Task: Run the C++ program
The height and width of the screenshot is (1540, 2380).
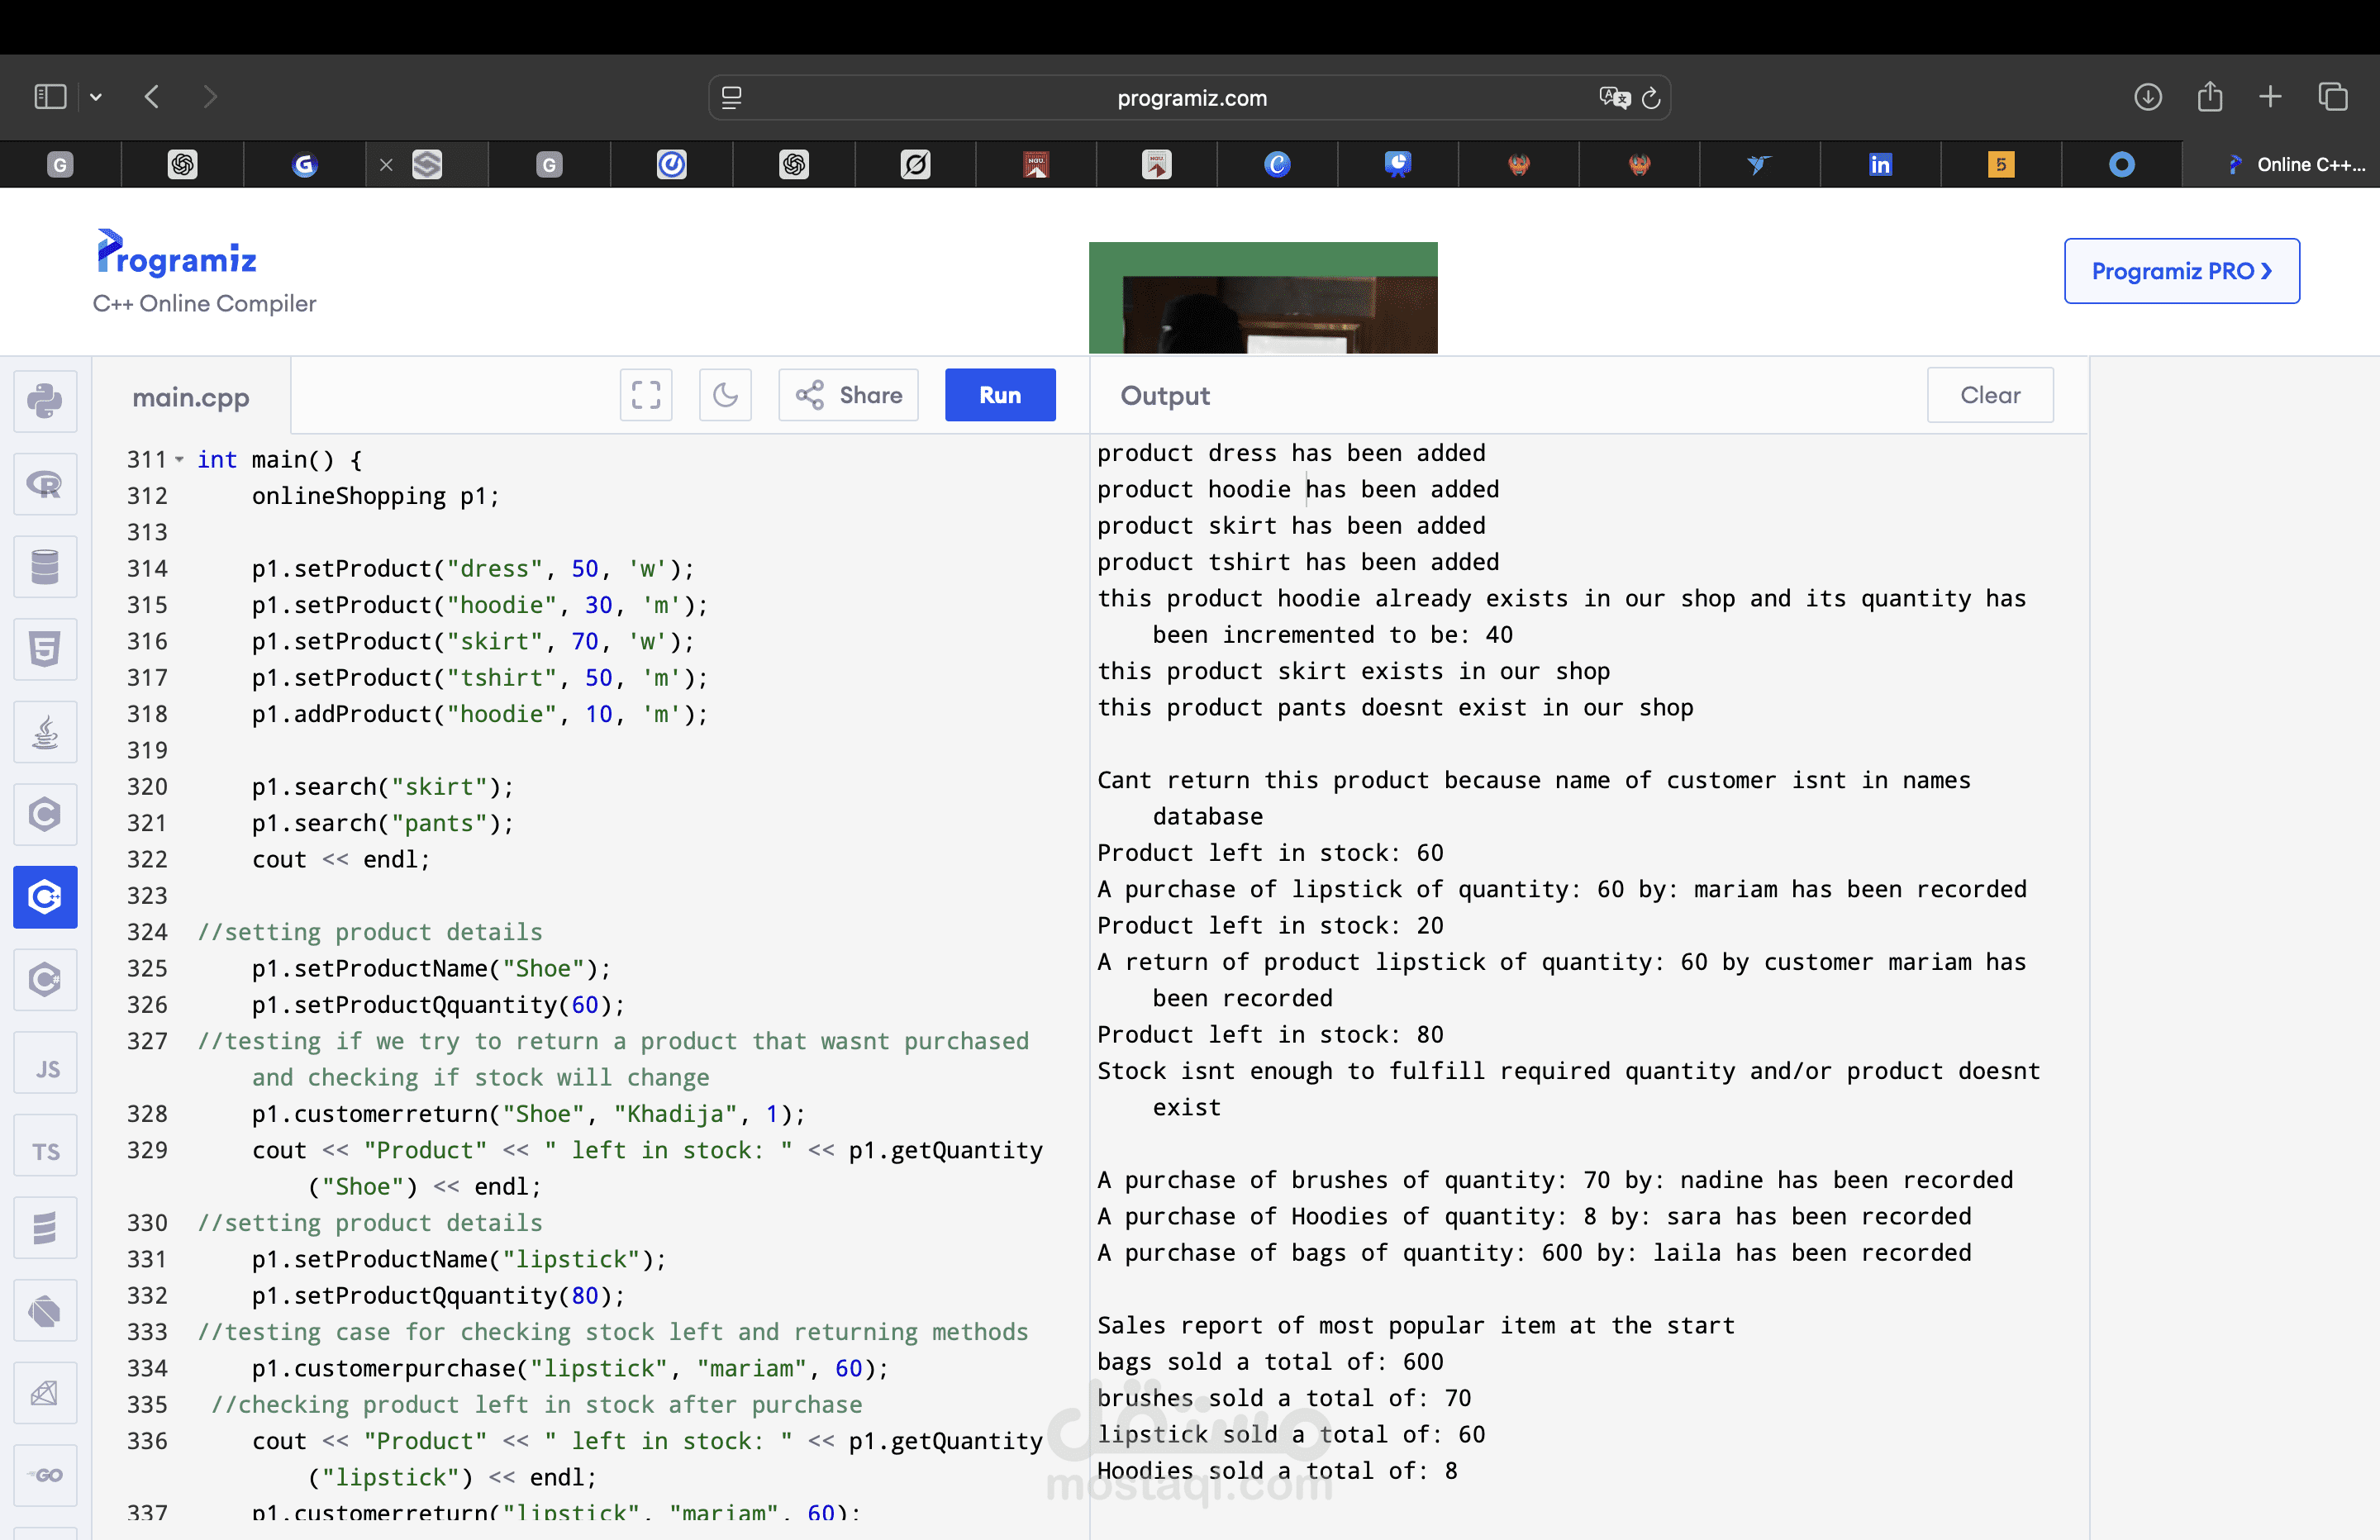Action: (999, 395)
